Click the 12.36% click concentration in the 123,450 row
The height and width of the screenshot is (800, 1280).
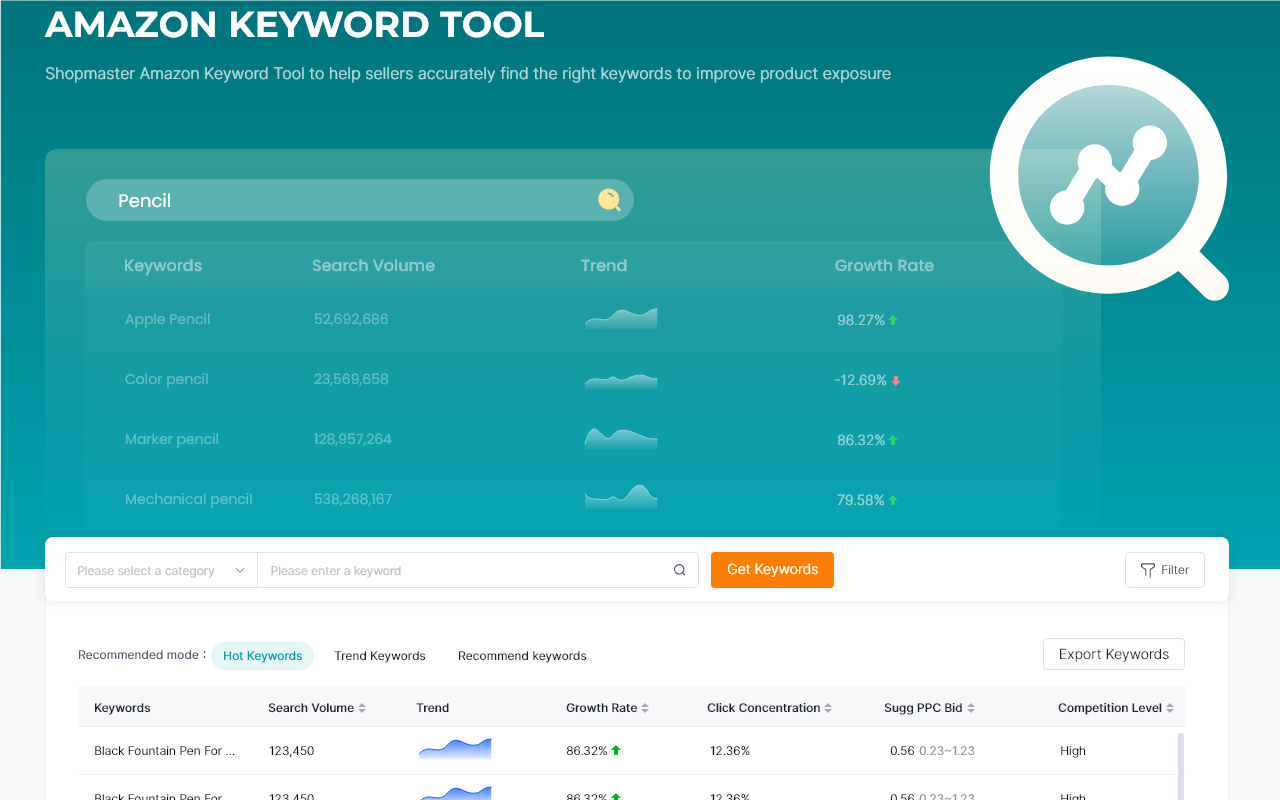coord(730,751)
